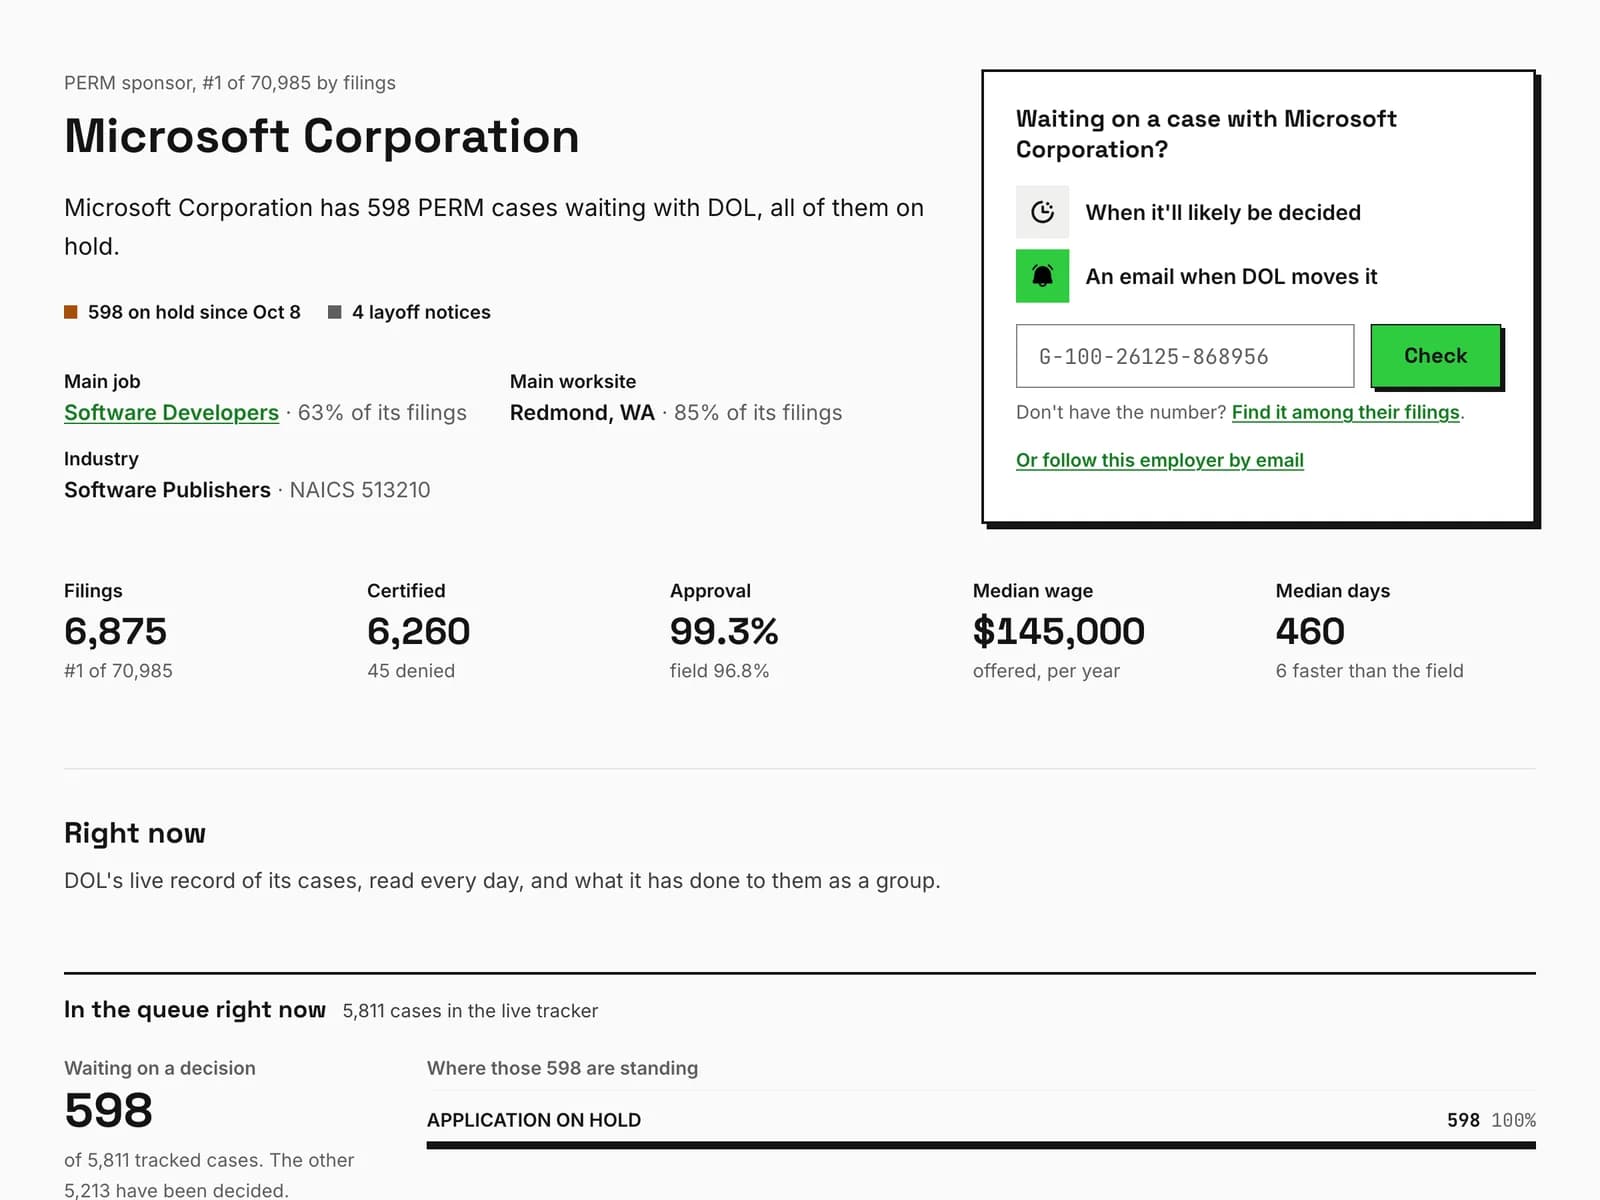
Task: Click '598 on hold since Oct 8'
Action: click(194, 312)
